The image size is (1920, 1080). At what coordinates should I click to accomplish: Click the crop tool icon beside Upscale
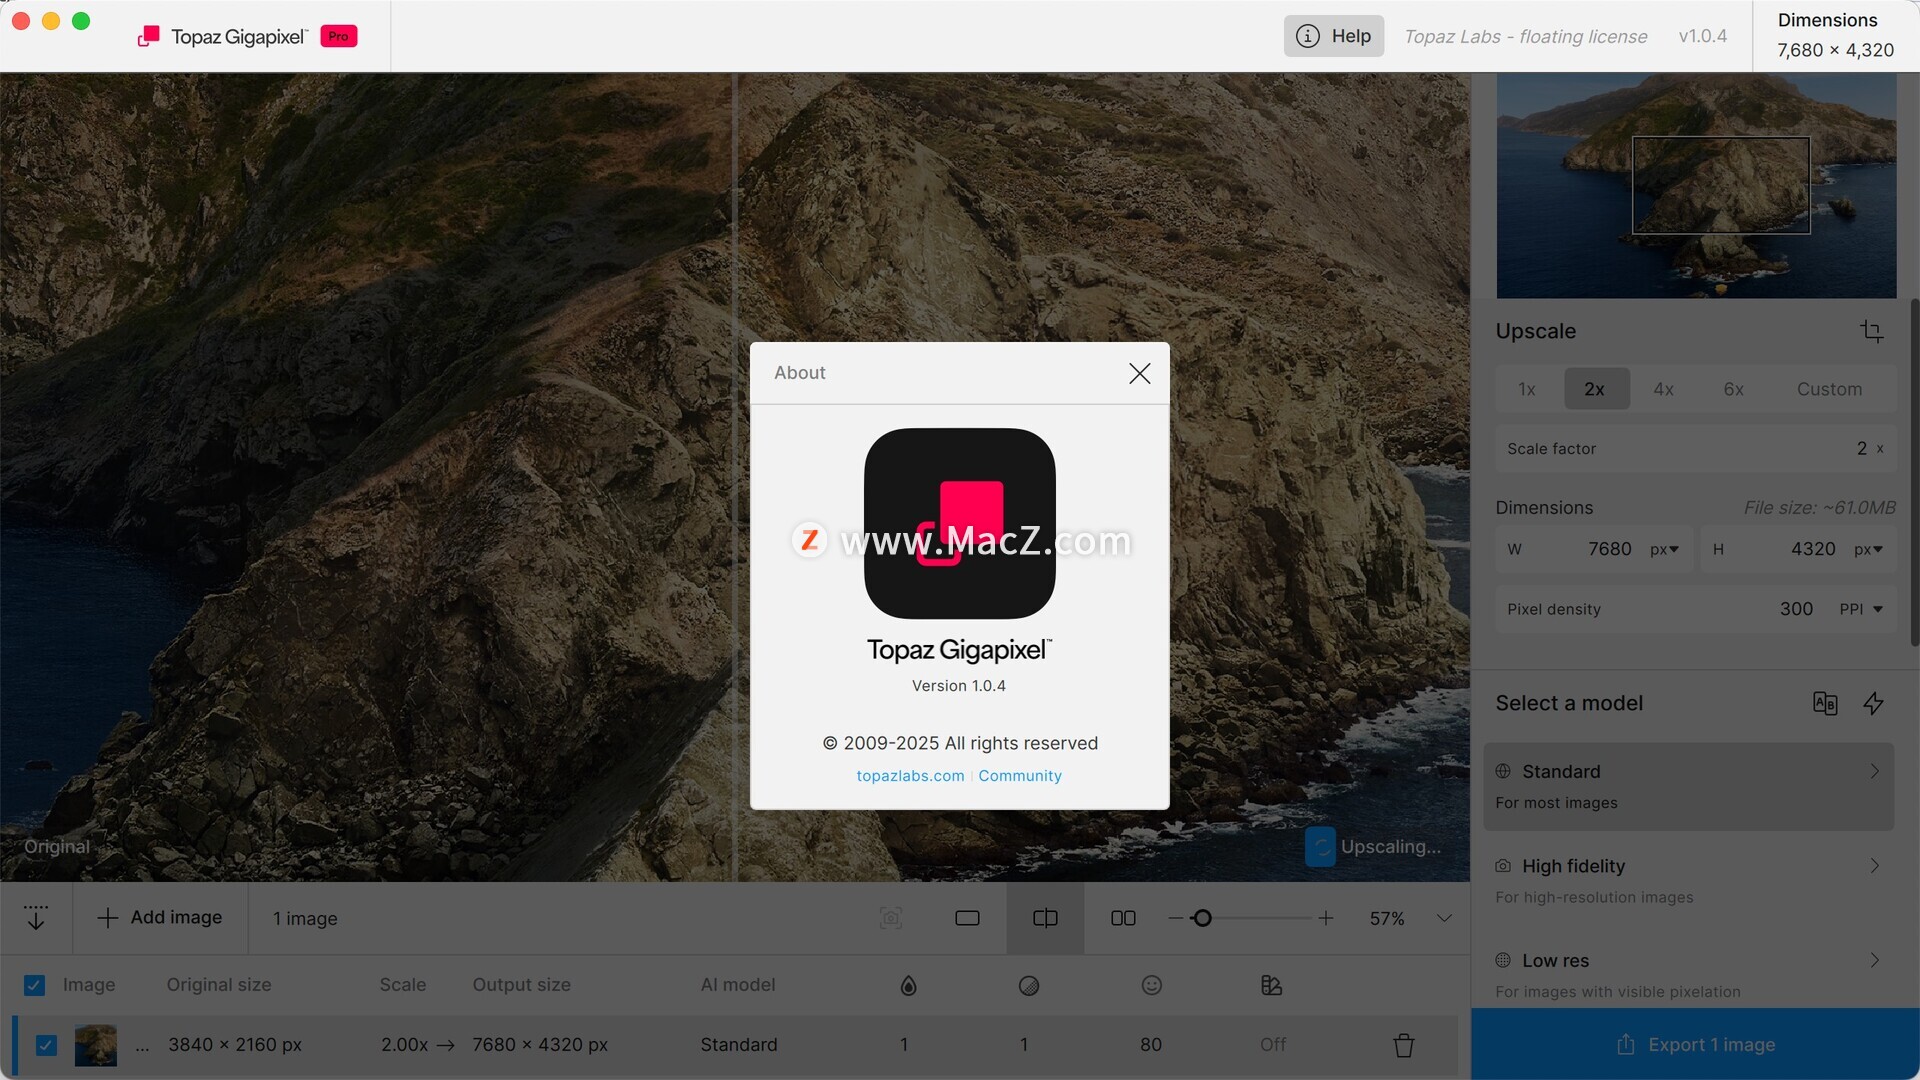[x=1871, y=331]
